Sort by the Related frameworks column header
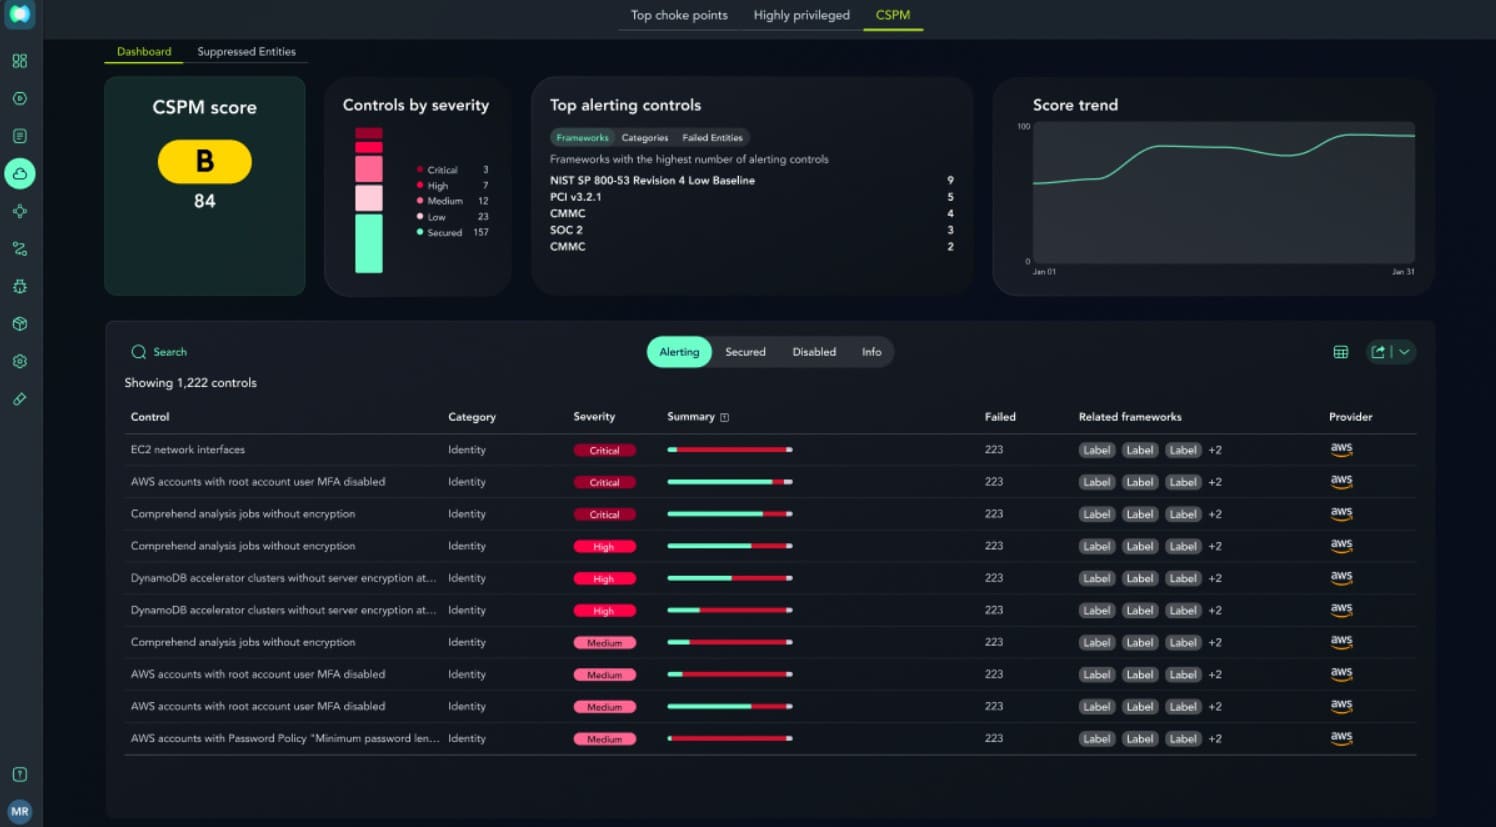This screenshot has height=827, width=1496. pyautogui.click(x=1130, y=417)
